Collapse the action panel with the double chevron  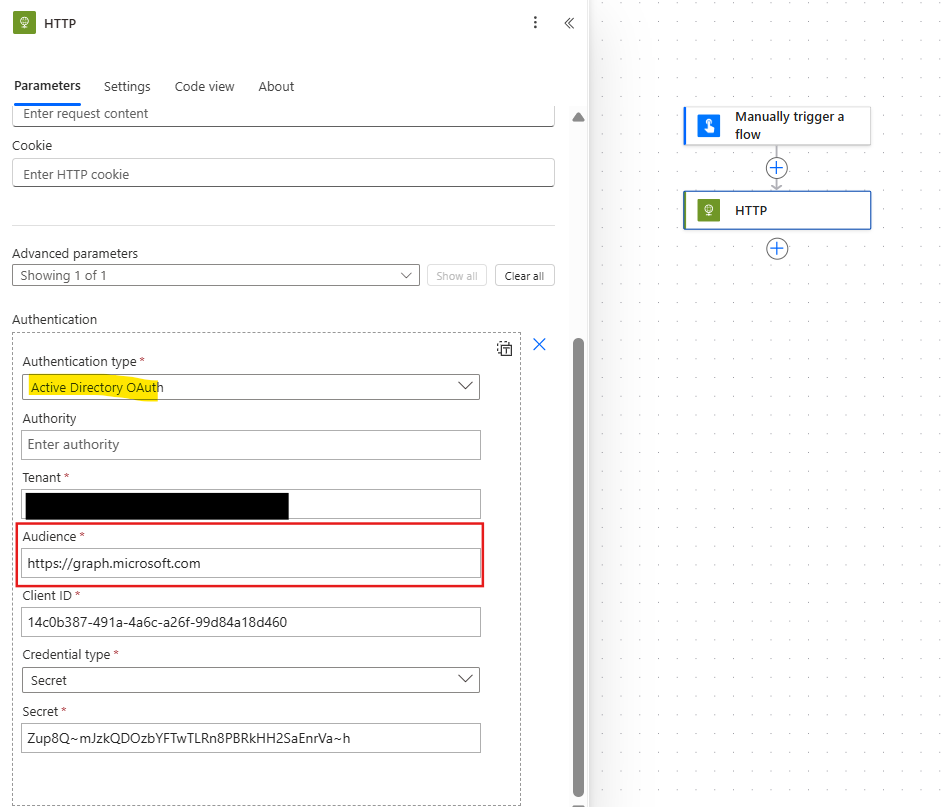[x=568, y=23]
